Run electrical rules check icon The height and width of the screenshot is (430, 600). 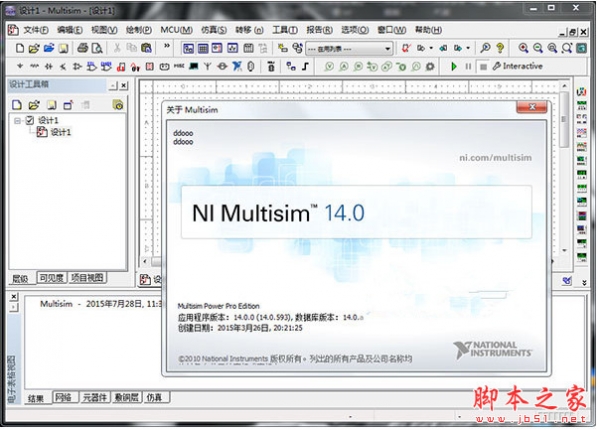(x=406, y=48)
